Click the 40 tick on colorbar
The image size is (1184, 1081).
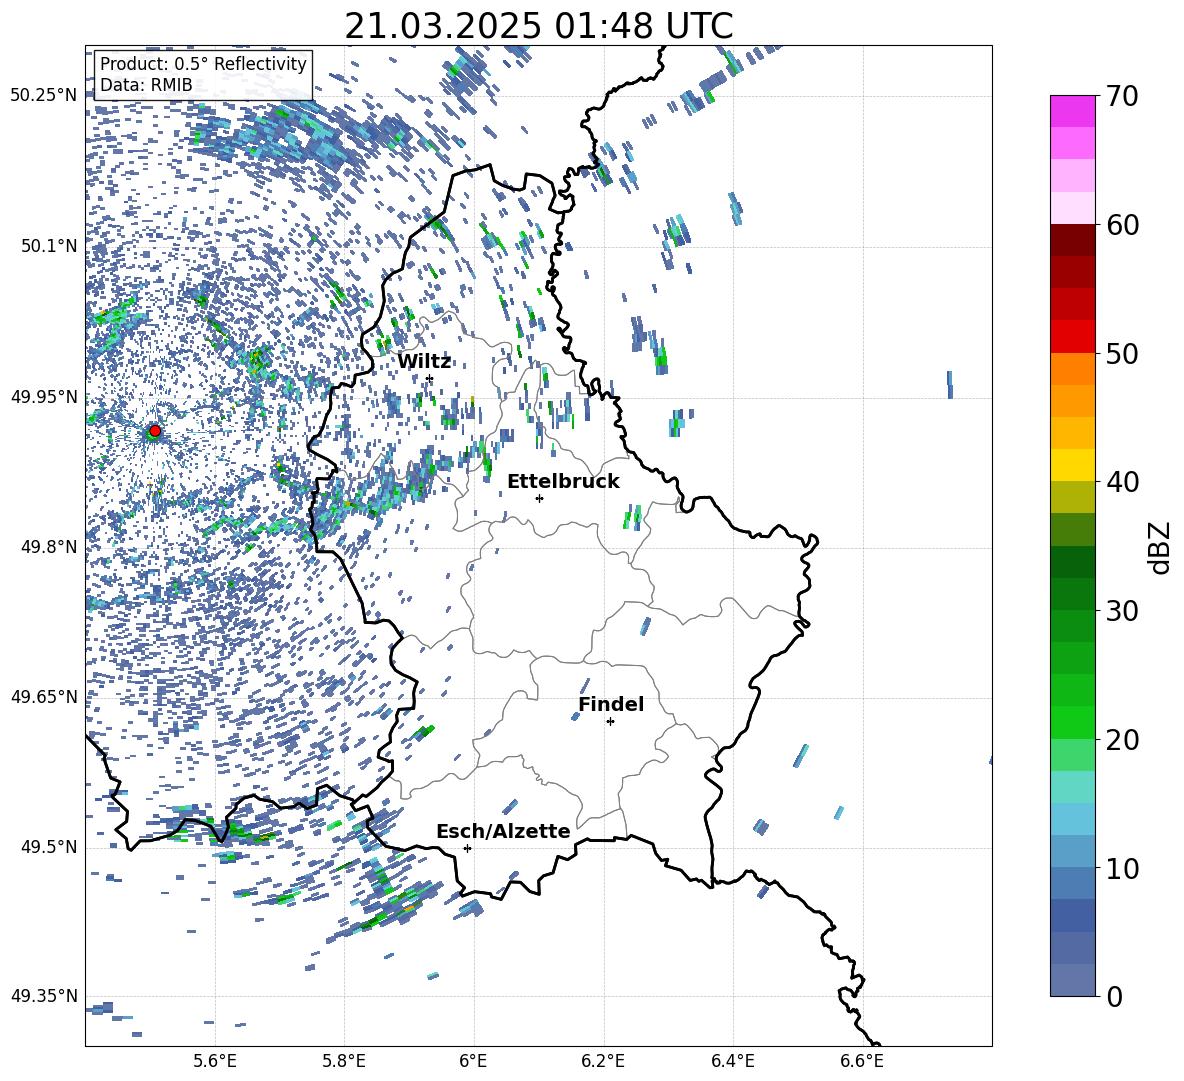1122,482
